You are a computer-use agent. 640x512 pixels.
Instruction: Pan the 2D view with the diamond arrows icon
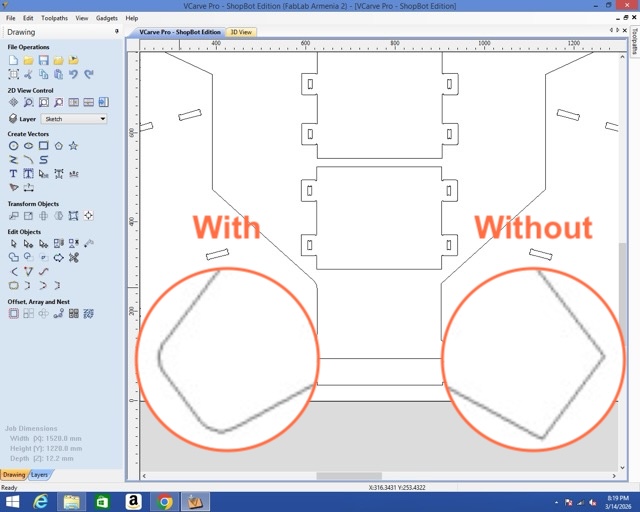coord(13,102)
